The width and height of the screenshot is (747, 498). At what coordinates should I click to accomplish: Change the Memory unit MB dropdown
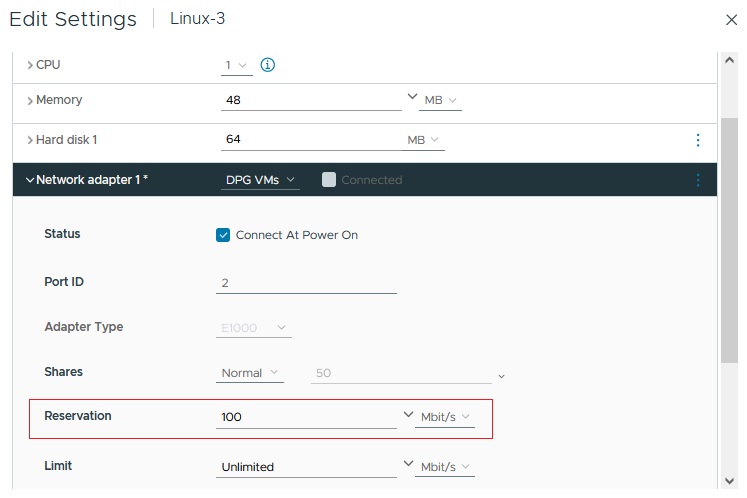440,101
